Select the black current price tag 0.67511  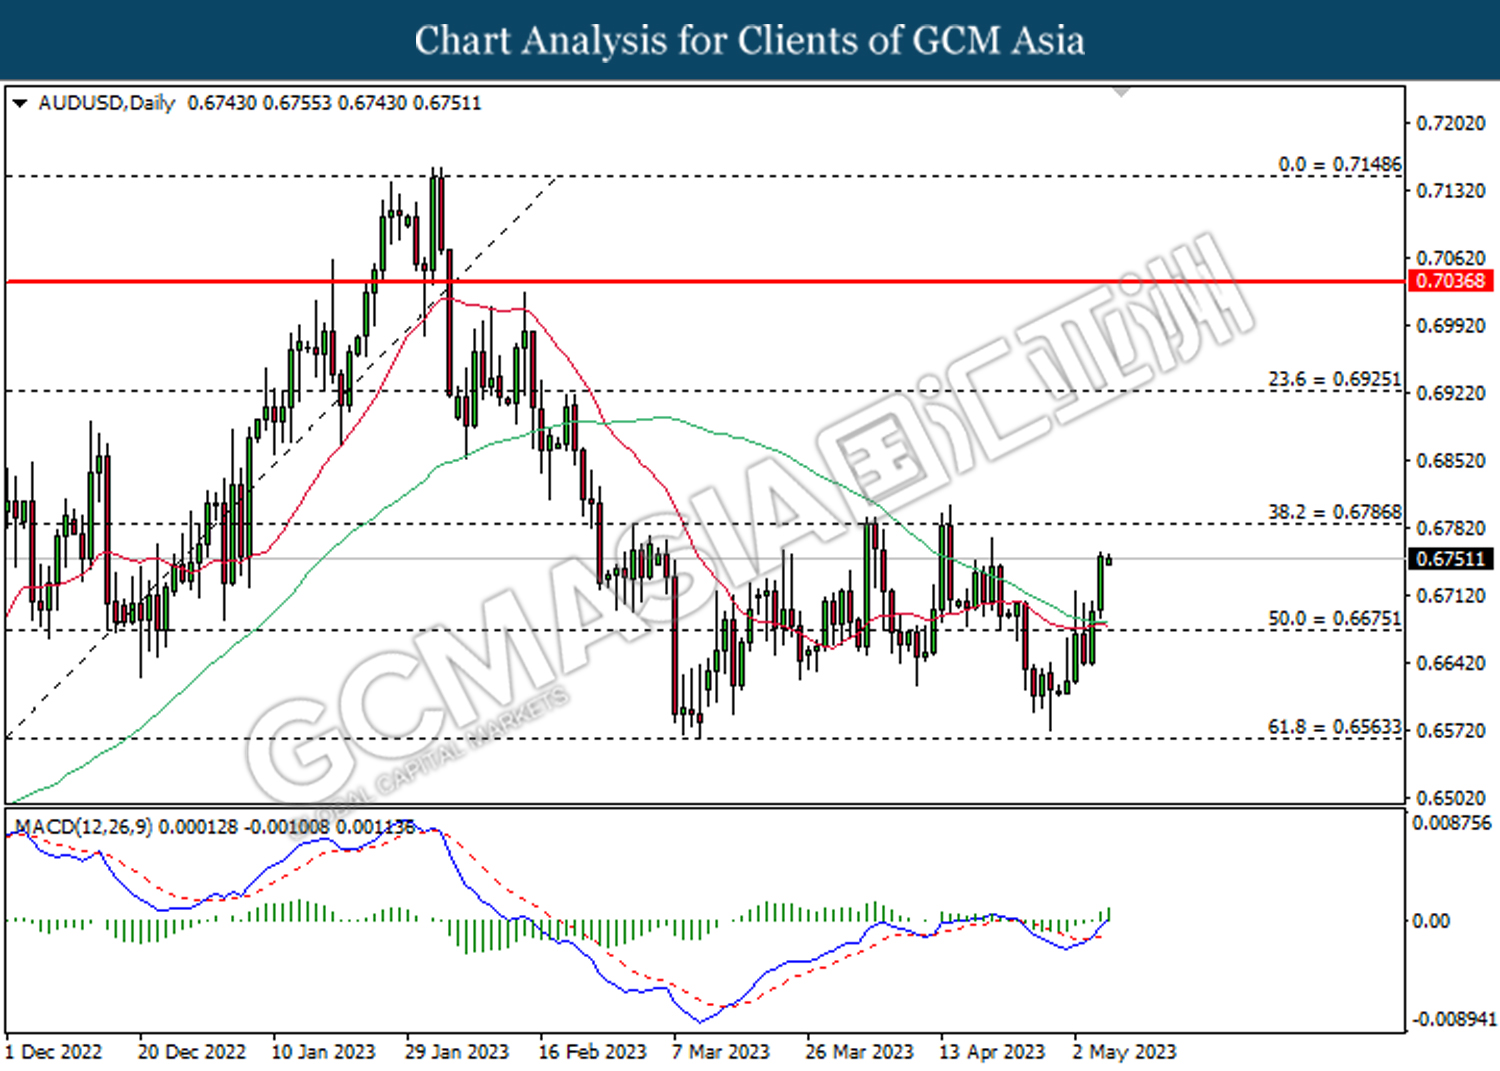pos(1450,559)
